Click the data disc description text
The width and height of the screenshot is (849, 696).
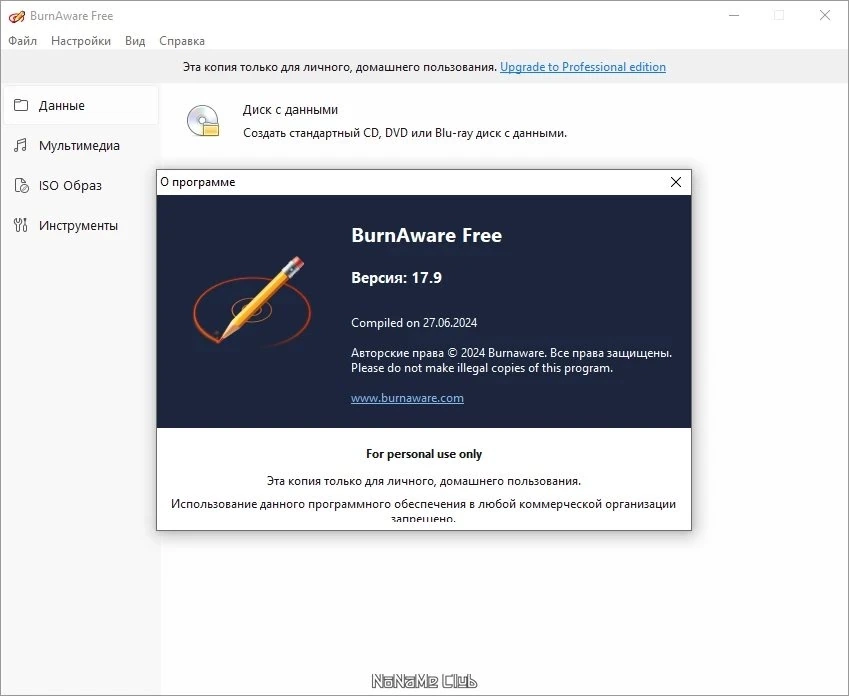404,133
